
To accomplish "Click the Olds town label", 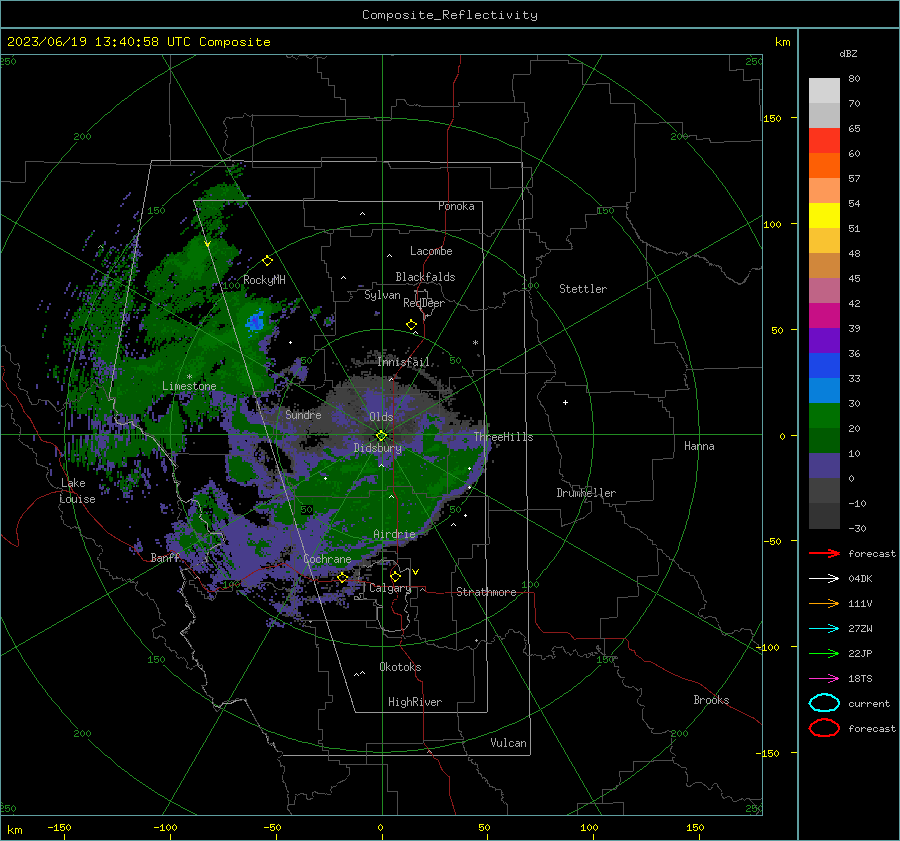I will point(381,417).
